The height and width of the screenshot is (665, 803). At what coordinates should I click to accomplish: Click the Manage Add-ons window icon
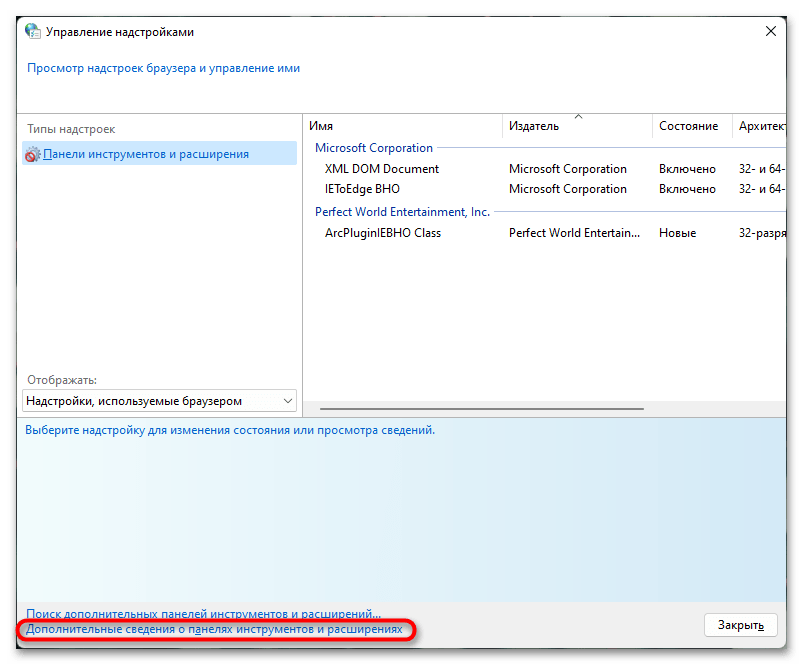(33, 31)
